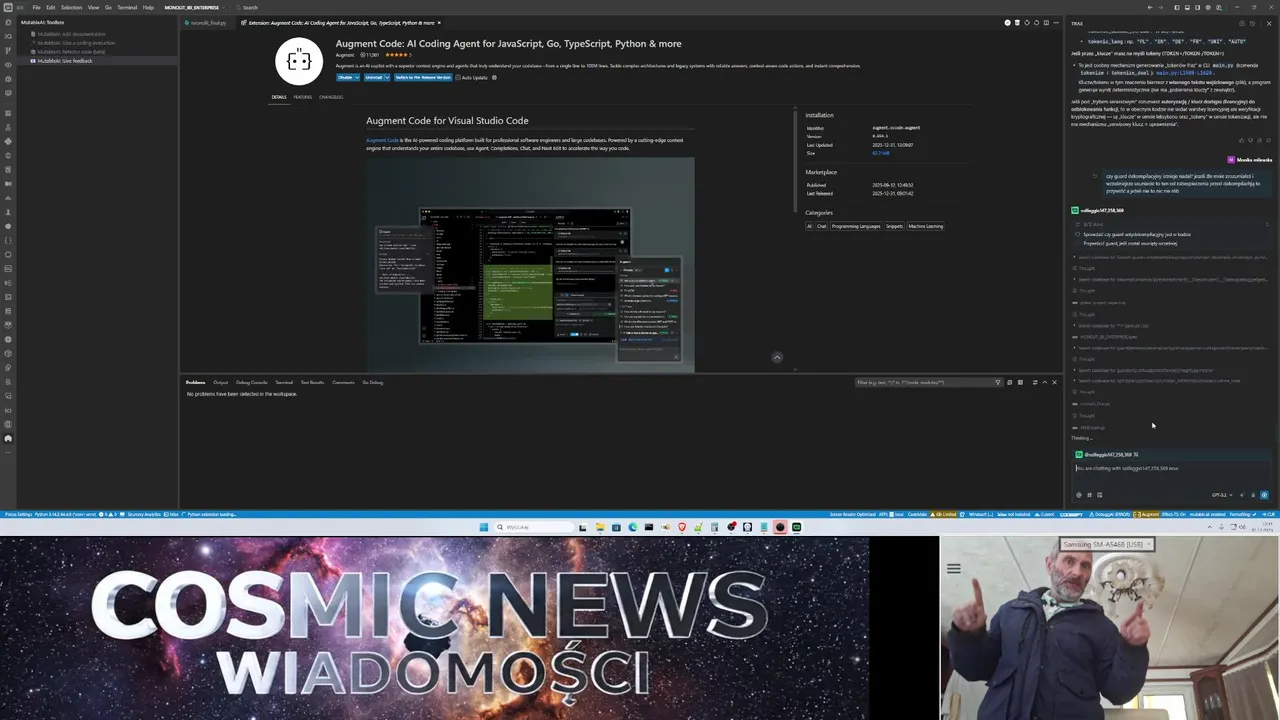The image size is (1280, 720).
Task: Open Brave browser from the taskbar
Action: 682,527
